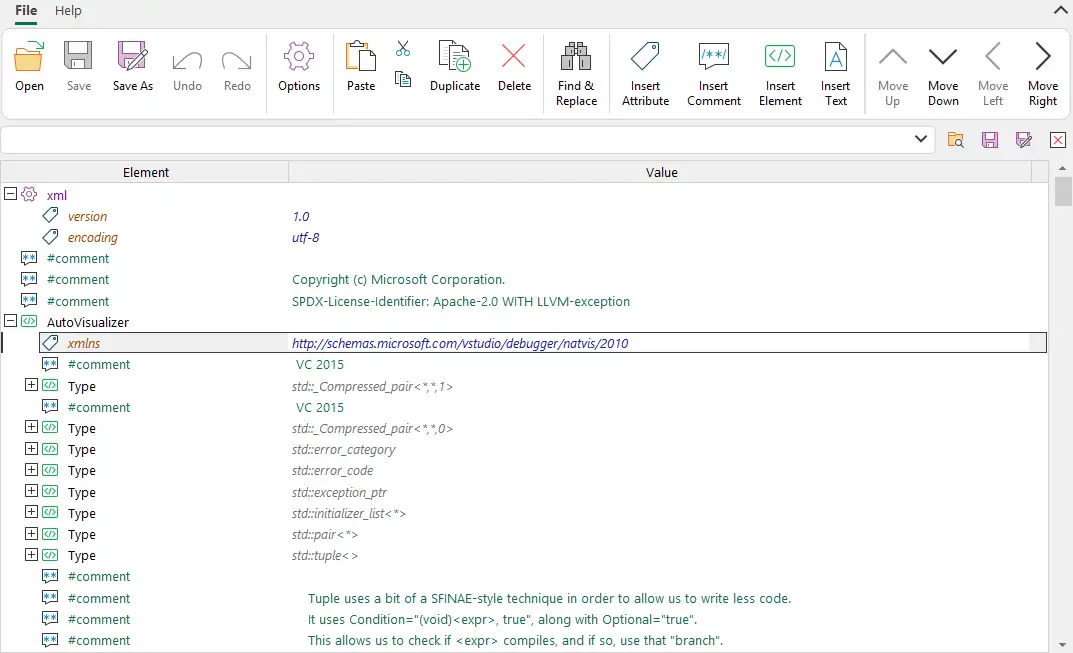Click the red X icon beside path bar

[x=1058, y=140]
